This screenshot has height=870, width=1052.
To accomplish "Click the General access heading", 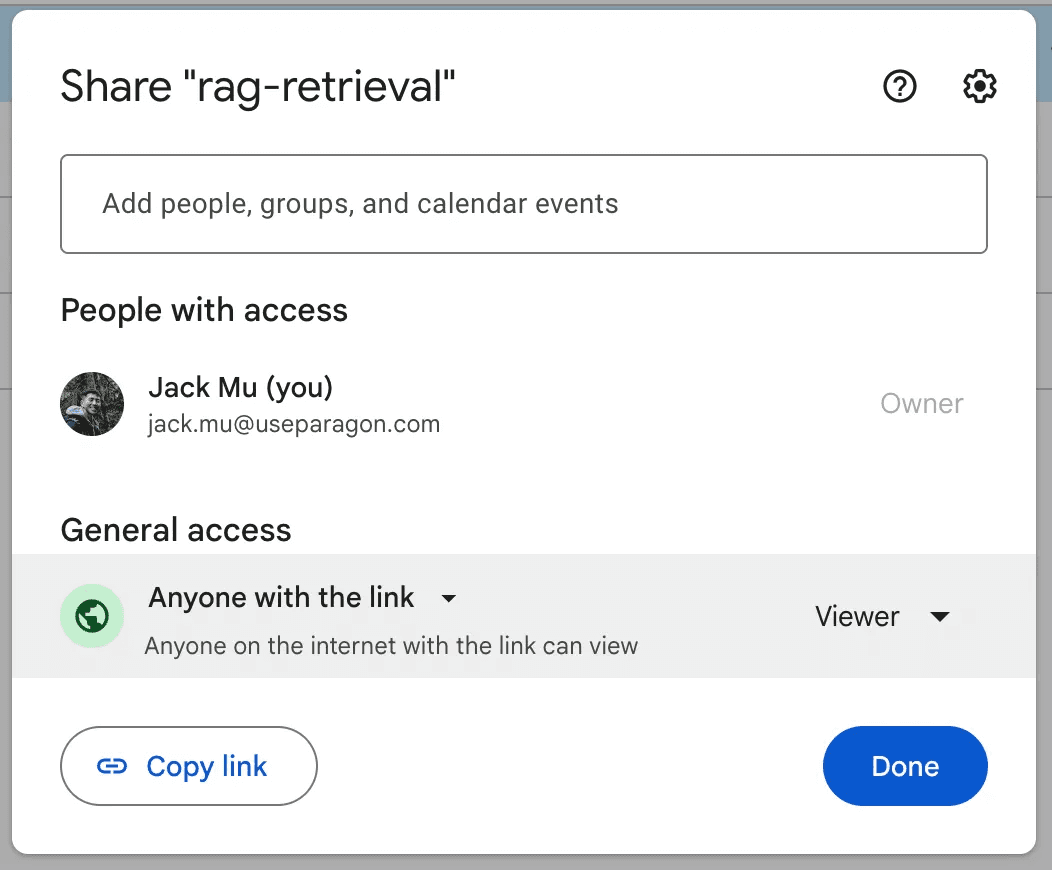I will 176,530.
